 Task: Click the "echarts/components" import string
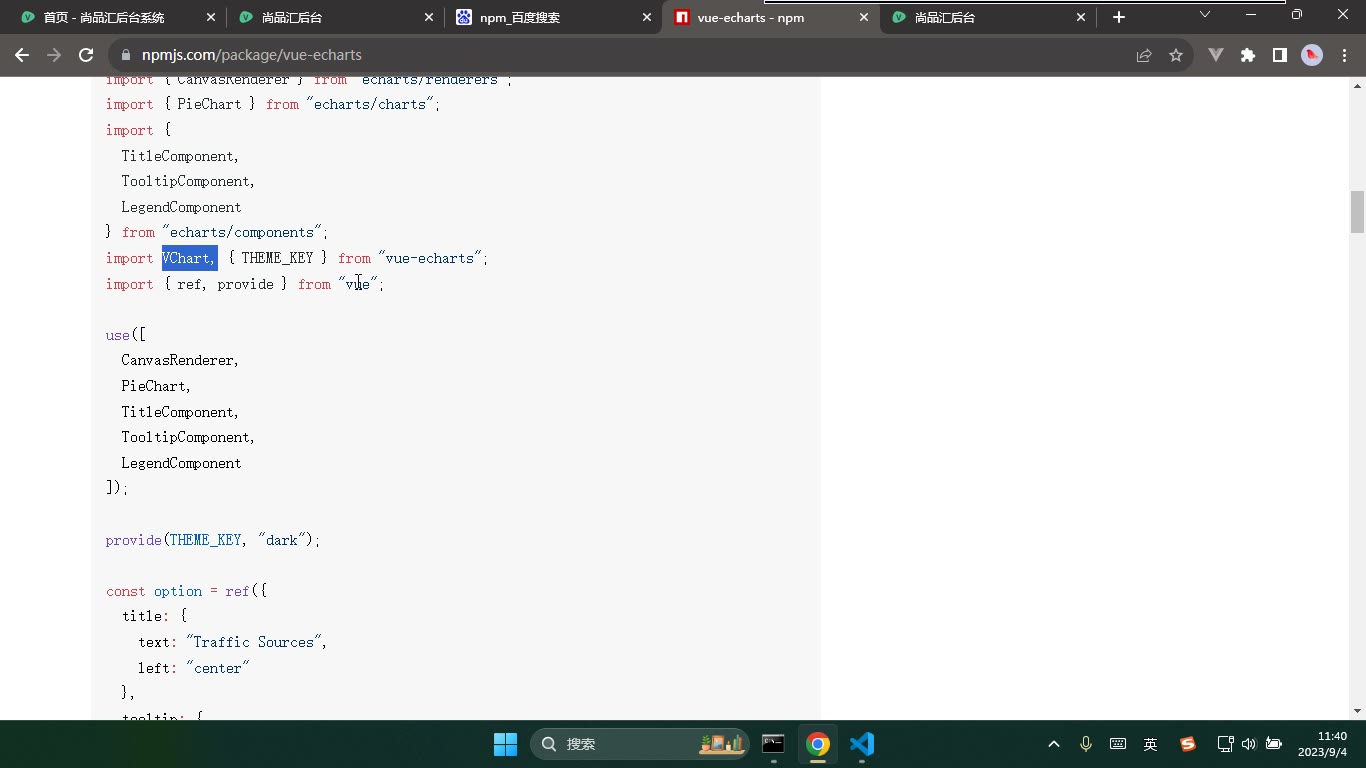click(242, 232)
